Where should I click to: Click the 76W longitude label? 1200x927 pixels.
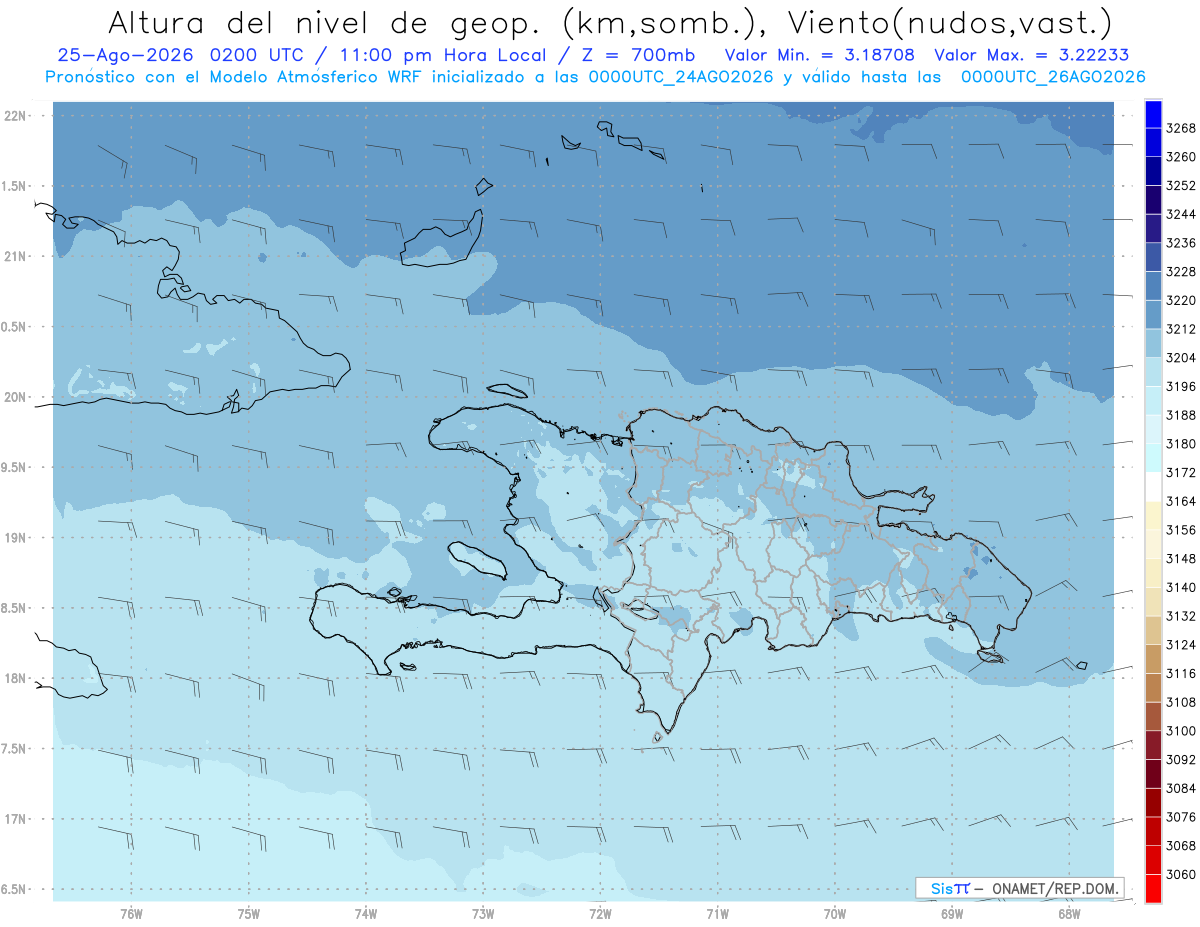click(x=131, y=913)
